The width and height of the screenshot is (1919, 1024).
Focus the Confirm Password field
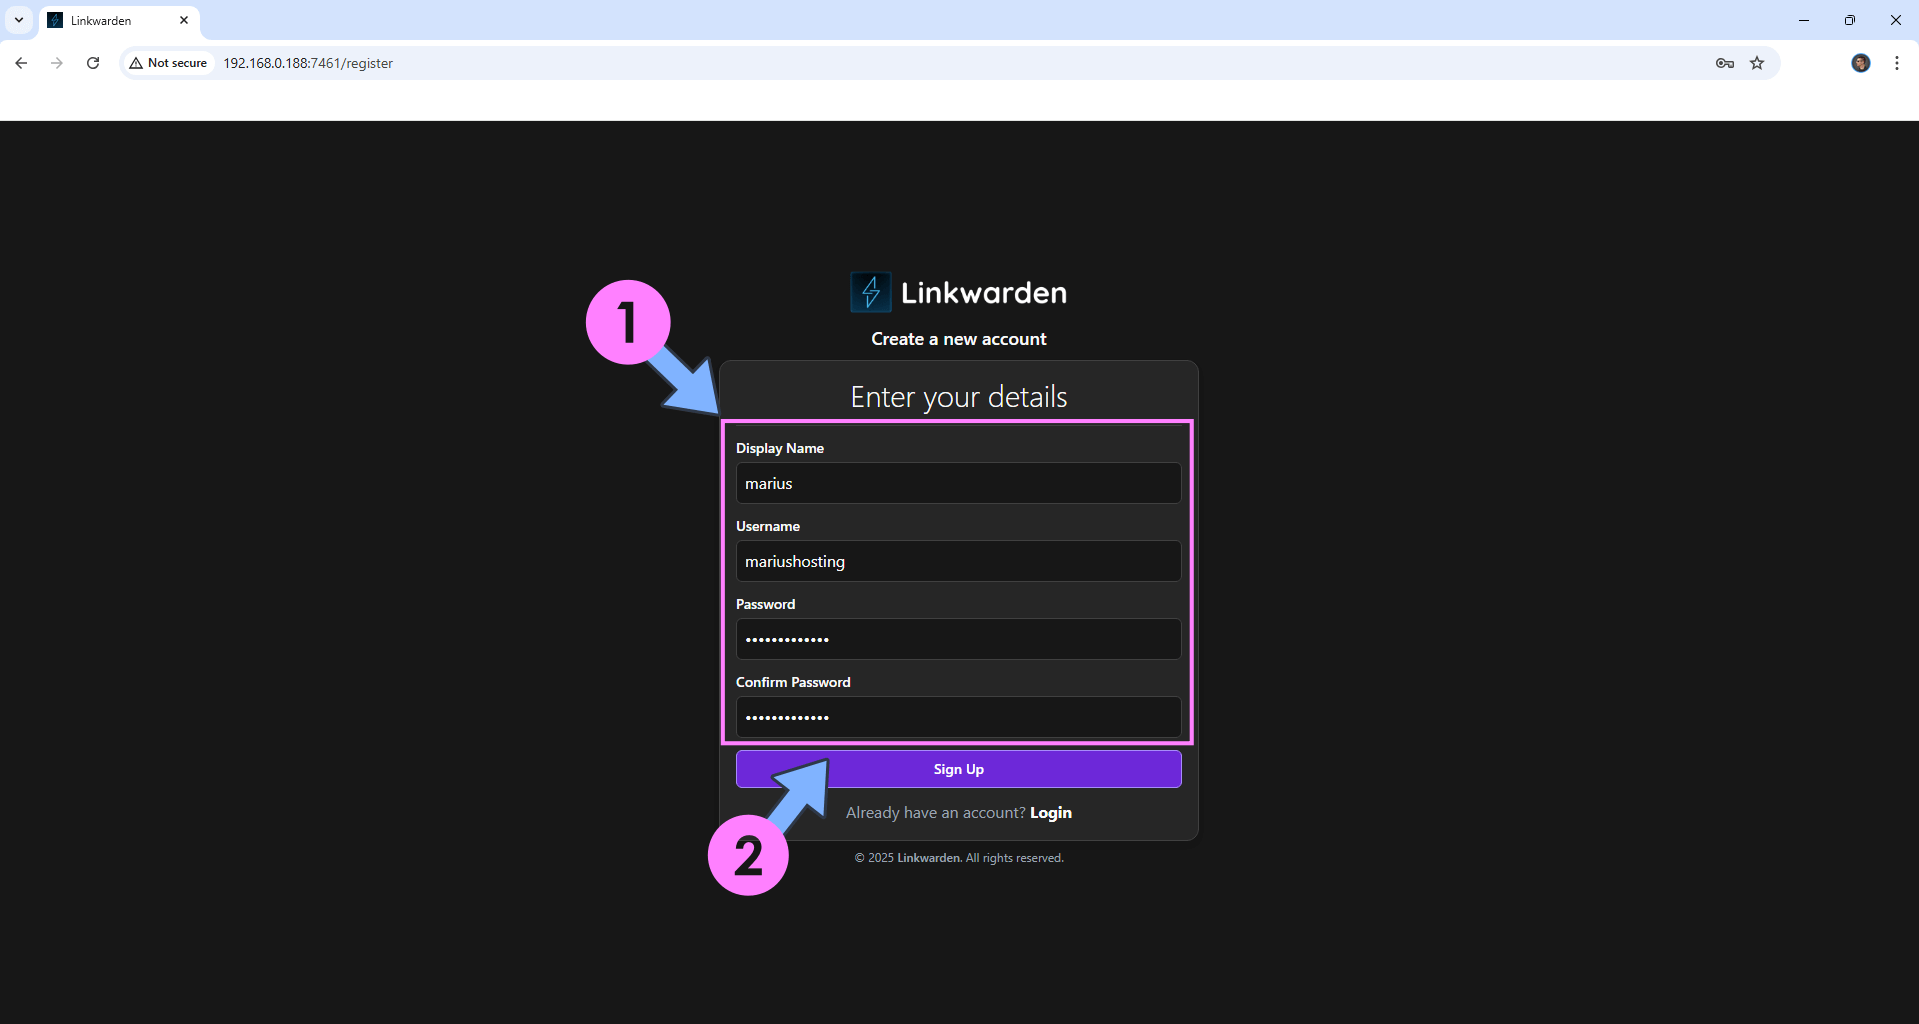pos(958,717)
